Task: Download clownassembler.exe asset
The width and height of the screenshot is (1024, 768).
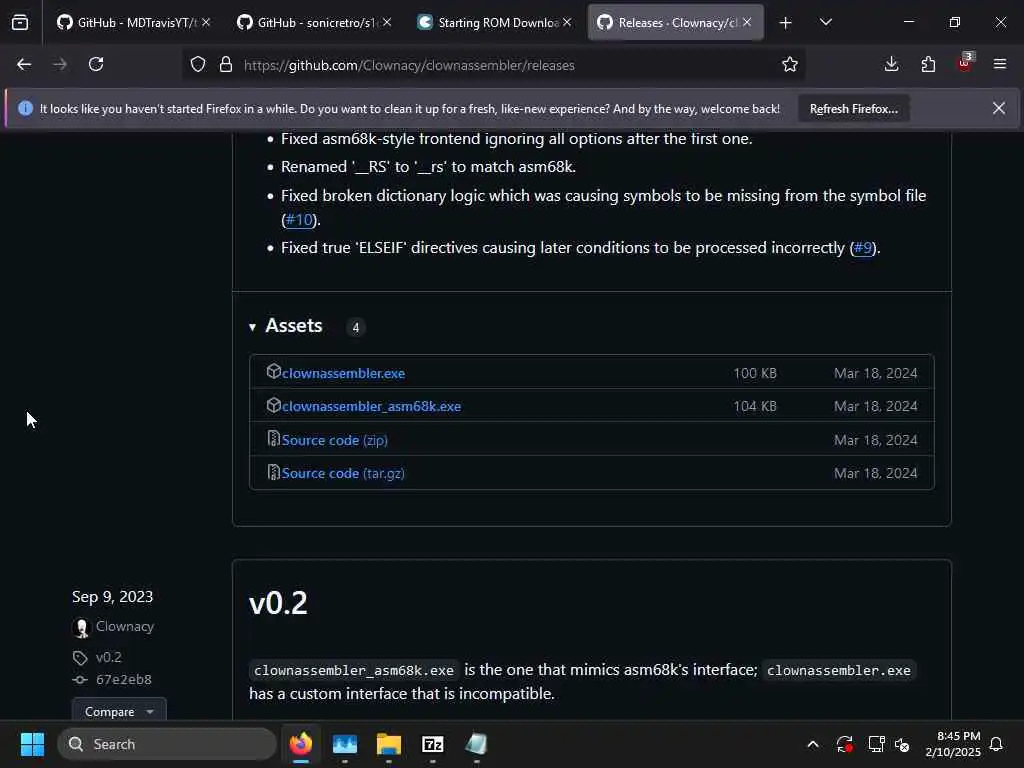Action: coord(344,374)
